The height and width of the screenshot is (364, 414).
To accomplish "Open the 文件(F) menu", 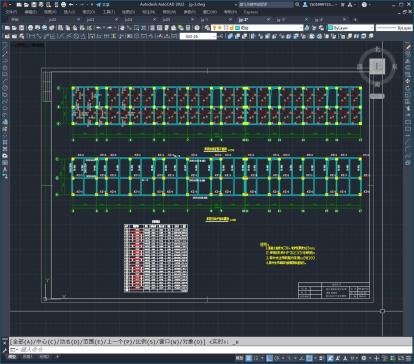I will click(x=11, y=12).
